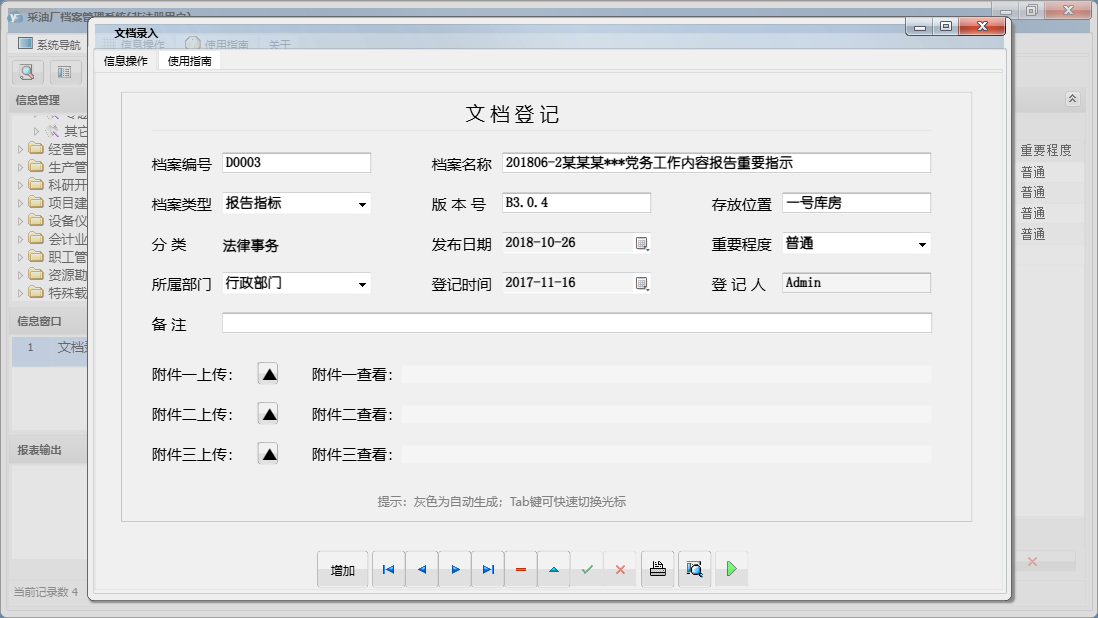Select the 信息操作 tab
This screenshot has width=1098, height=618.
point(126,61)
